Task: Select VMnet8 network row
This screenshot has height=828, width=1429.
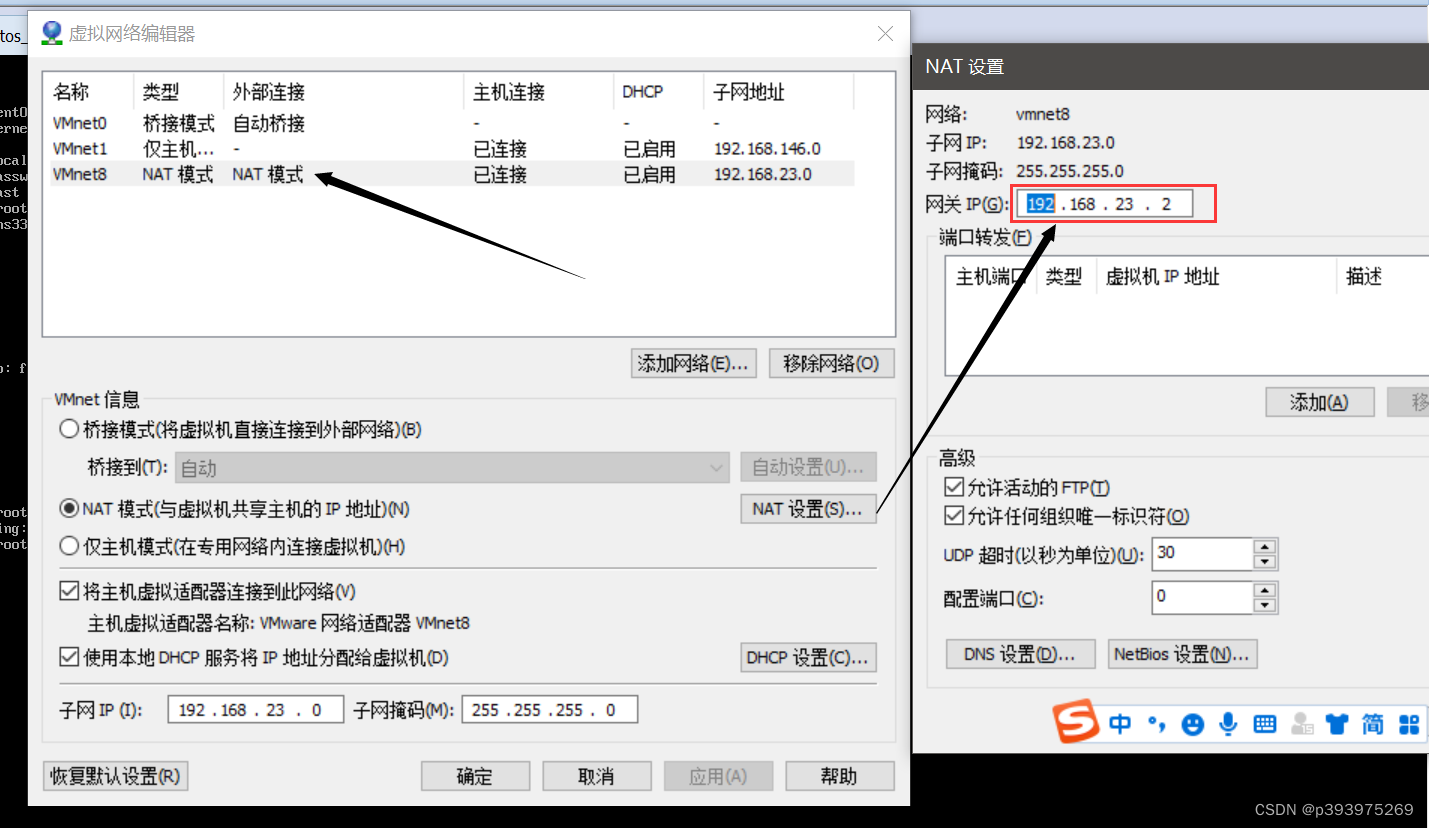Action: pos(452,174)
